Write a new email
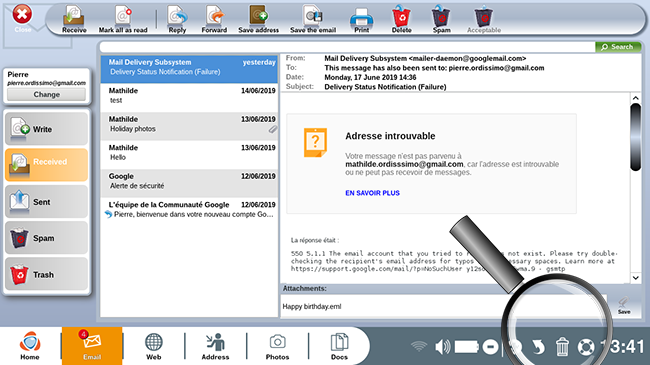The height and width of the screenshot is (365, 650). tap(46, 129)
